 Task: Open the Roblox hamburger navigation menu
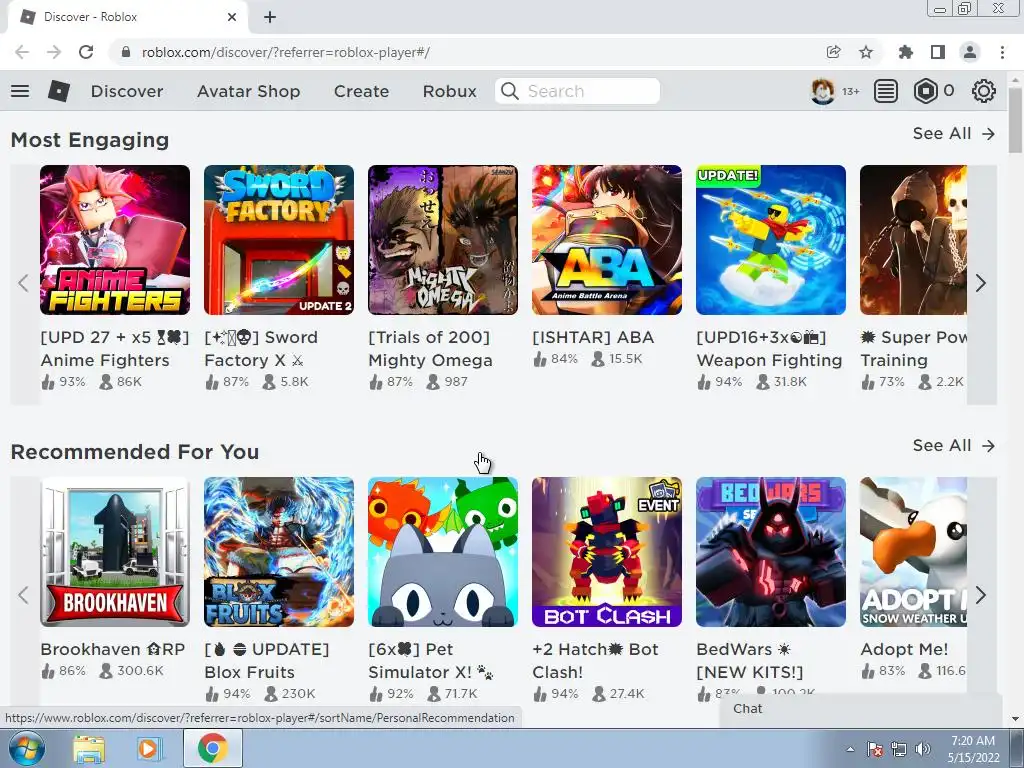click(x=20, y=91)
